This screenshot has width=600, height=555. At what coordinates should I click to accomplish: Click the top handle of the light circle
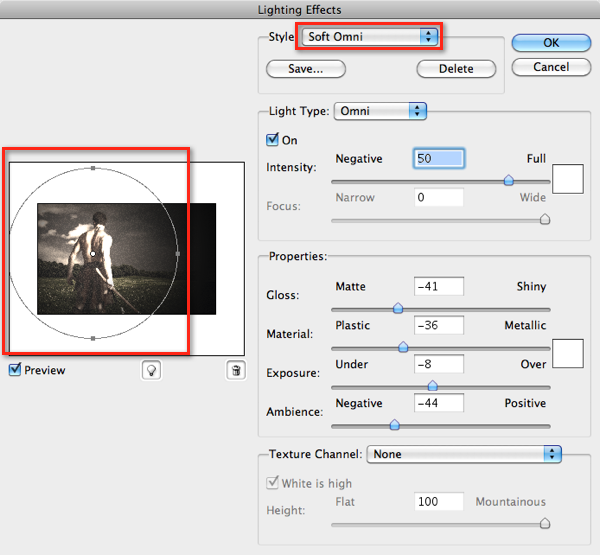coord(93,168)
